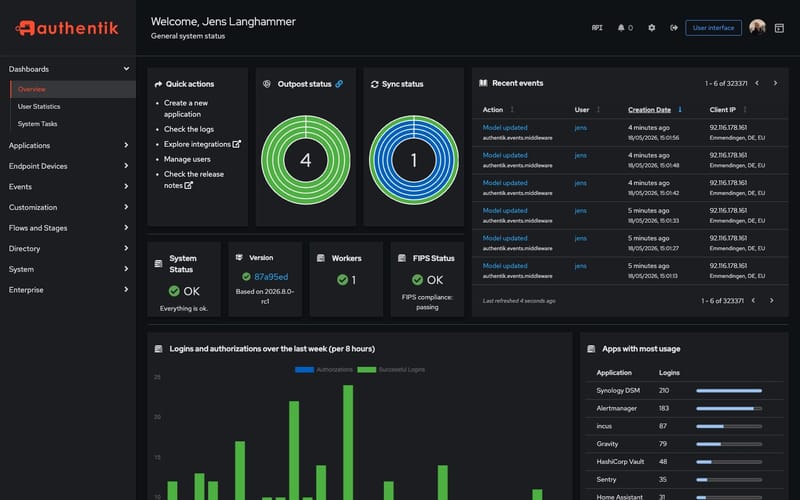Click the FIPS Status card icon

[x=402, y=258]
